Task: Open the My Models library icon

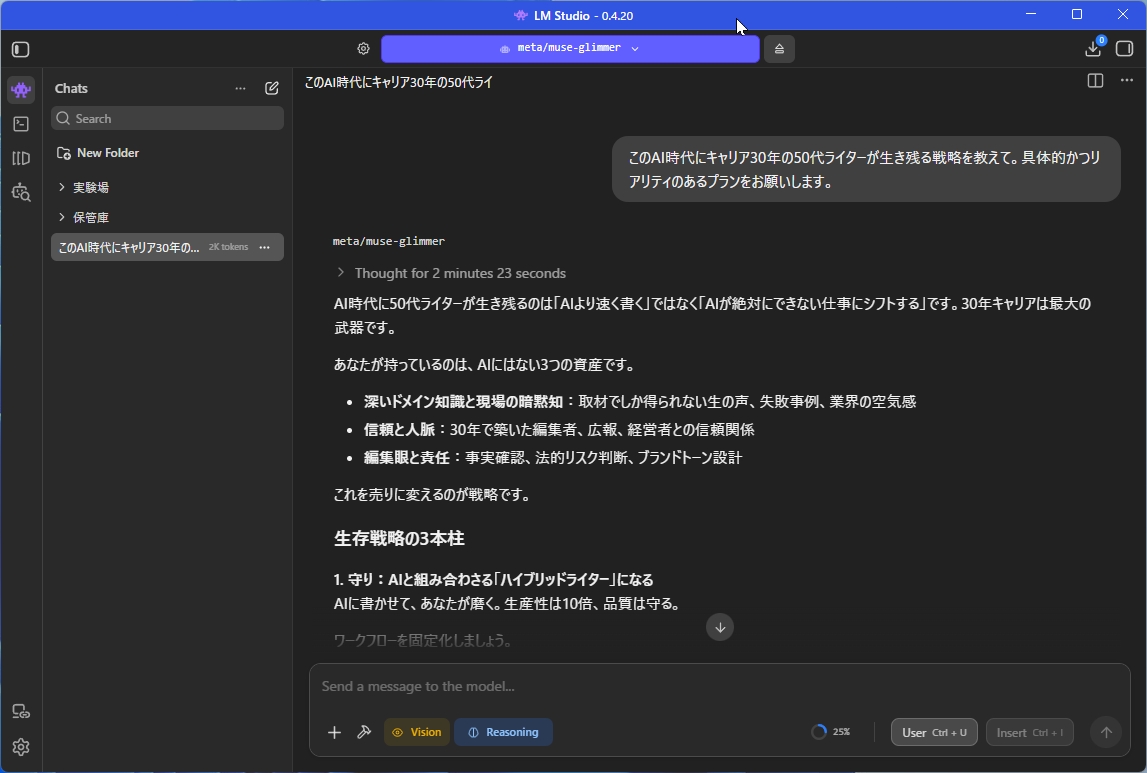Action: (21, 158)
